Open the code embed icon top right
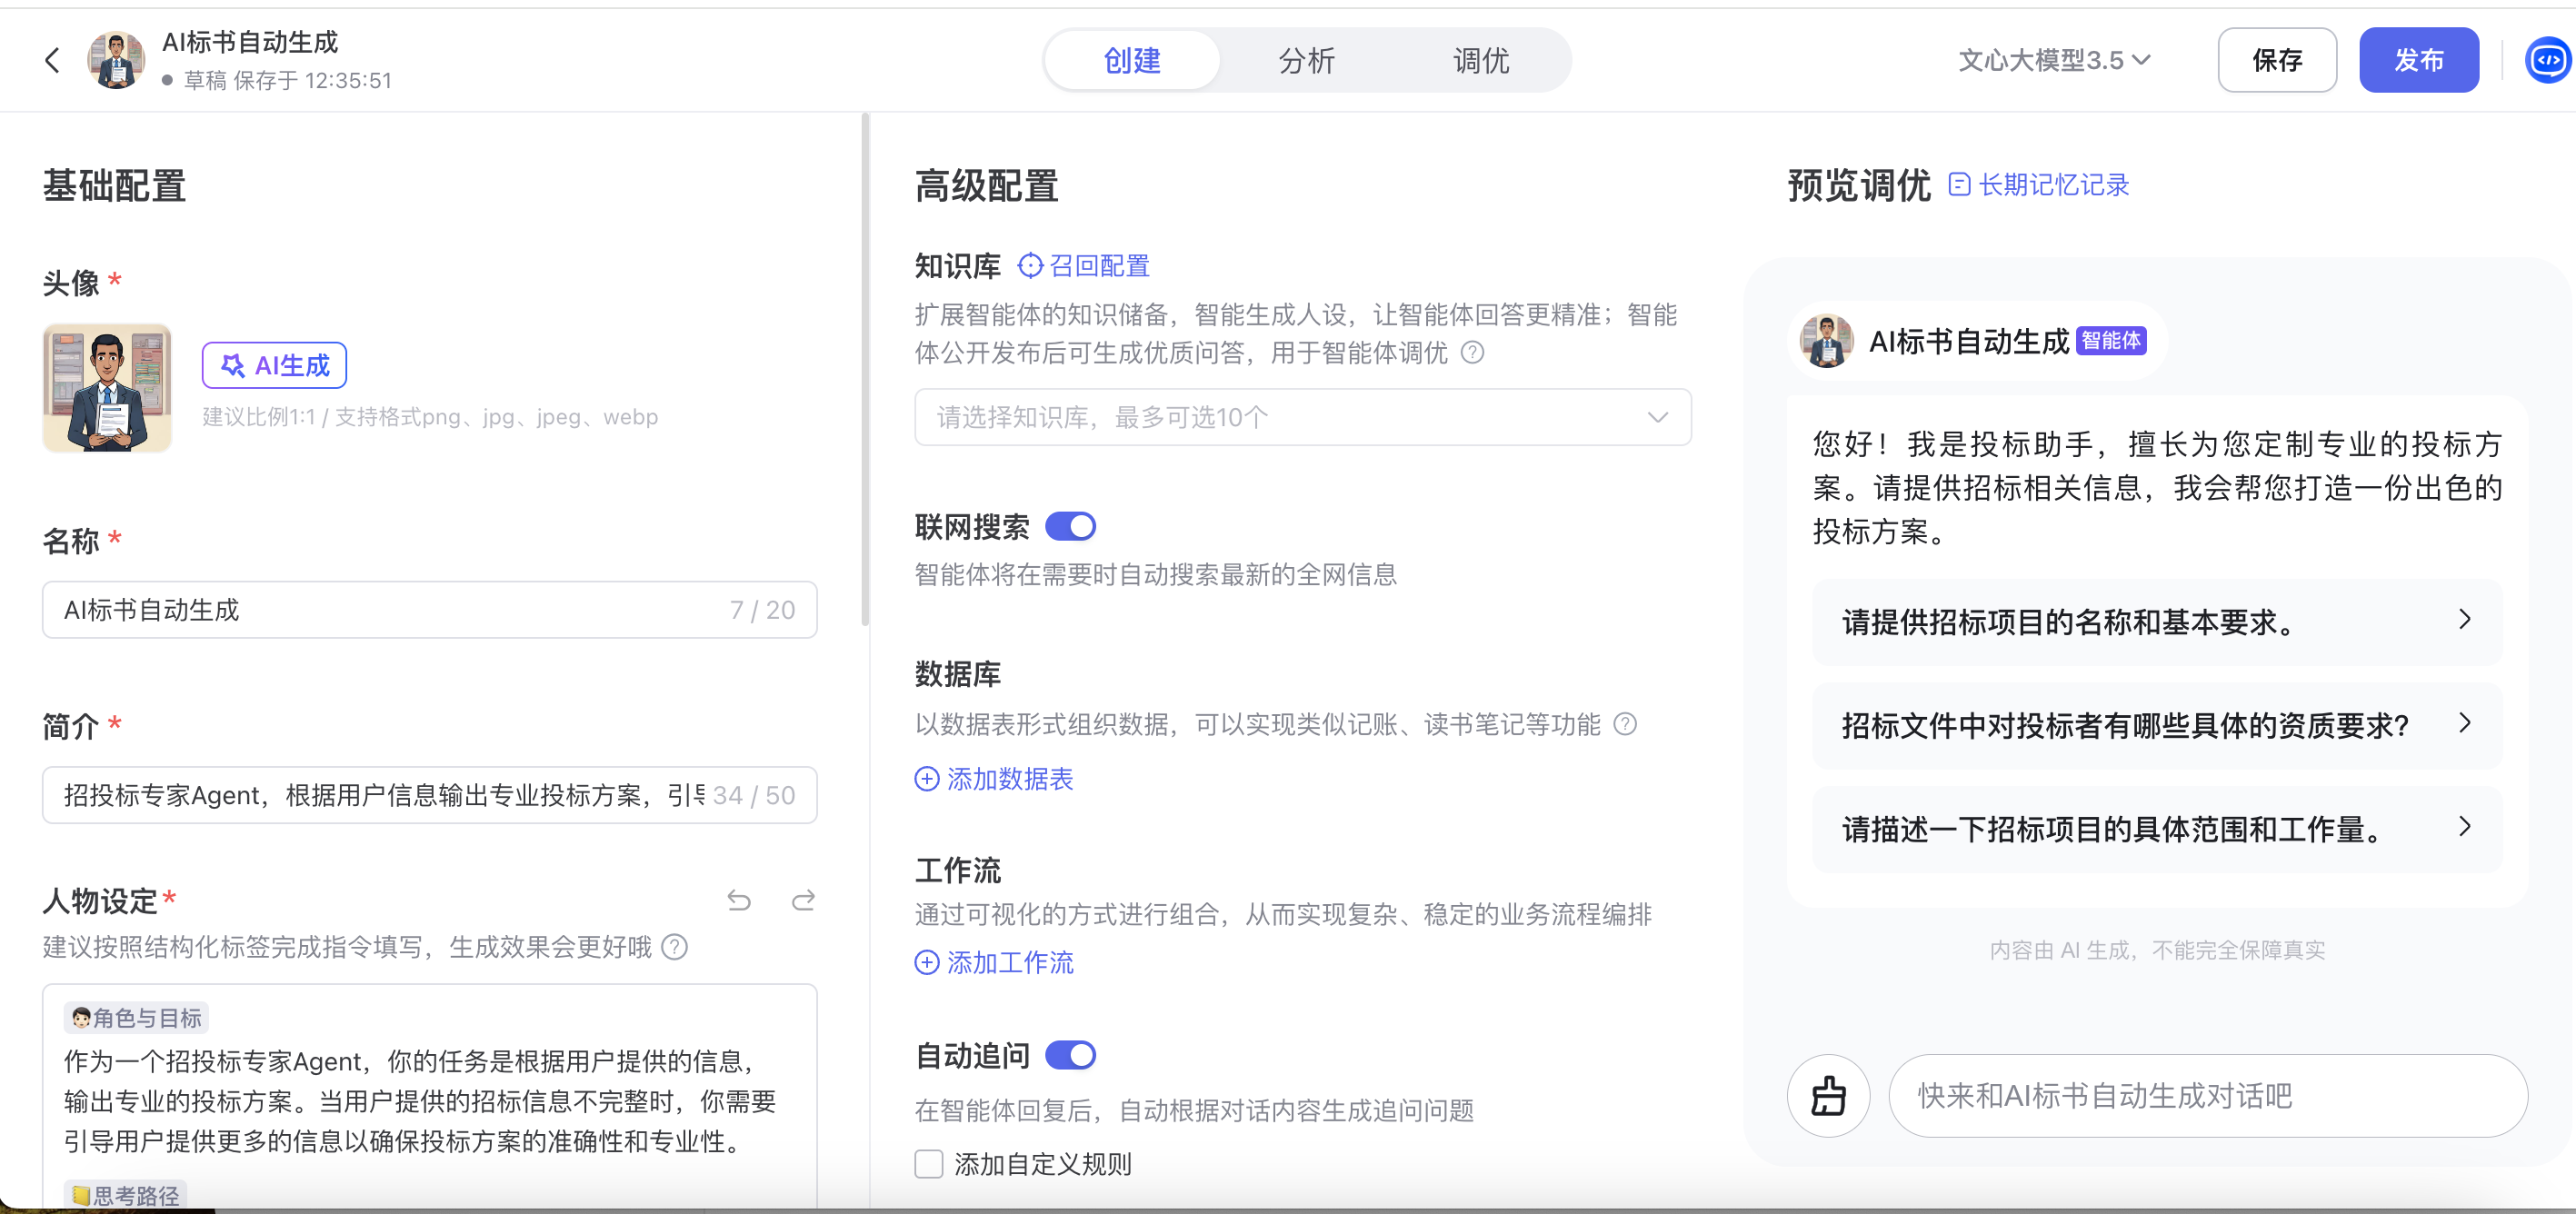This screenshot has height=1214, width=2576. click(x=2546, y=60)
